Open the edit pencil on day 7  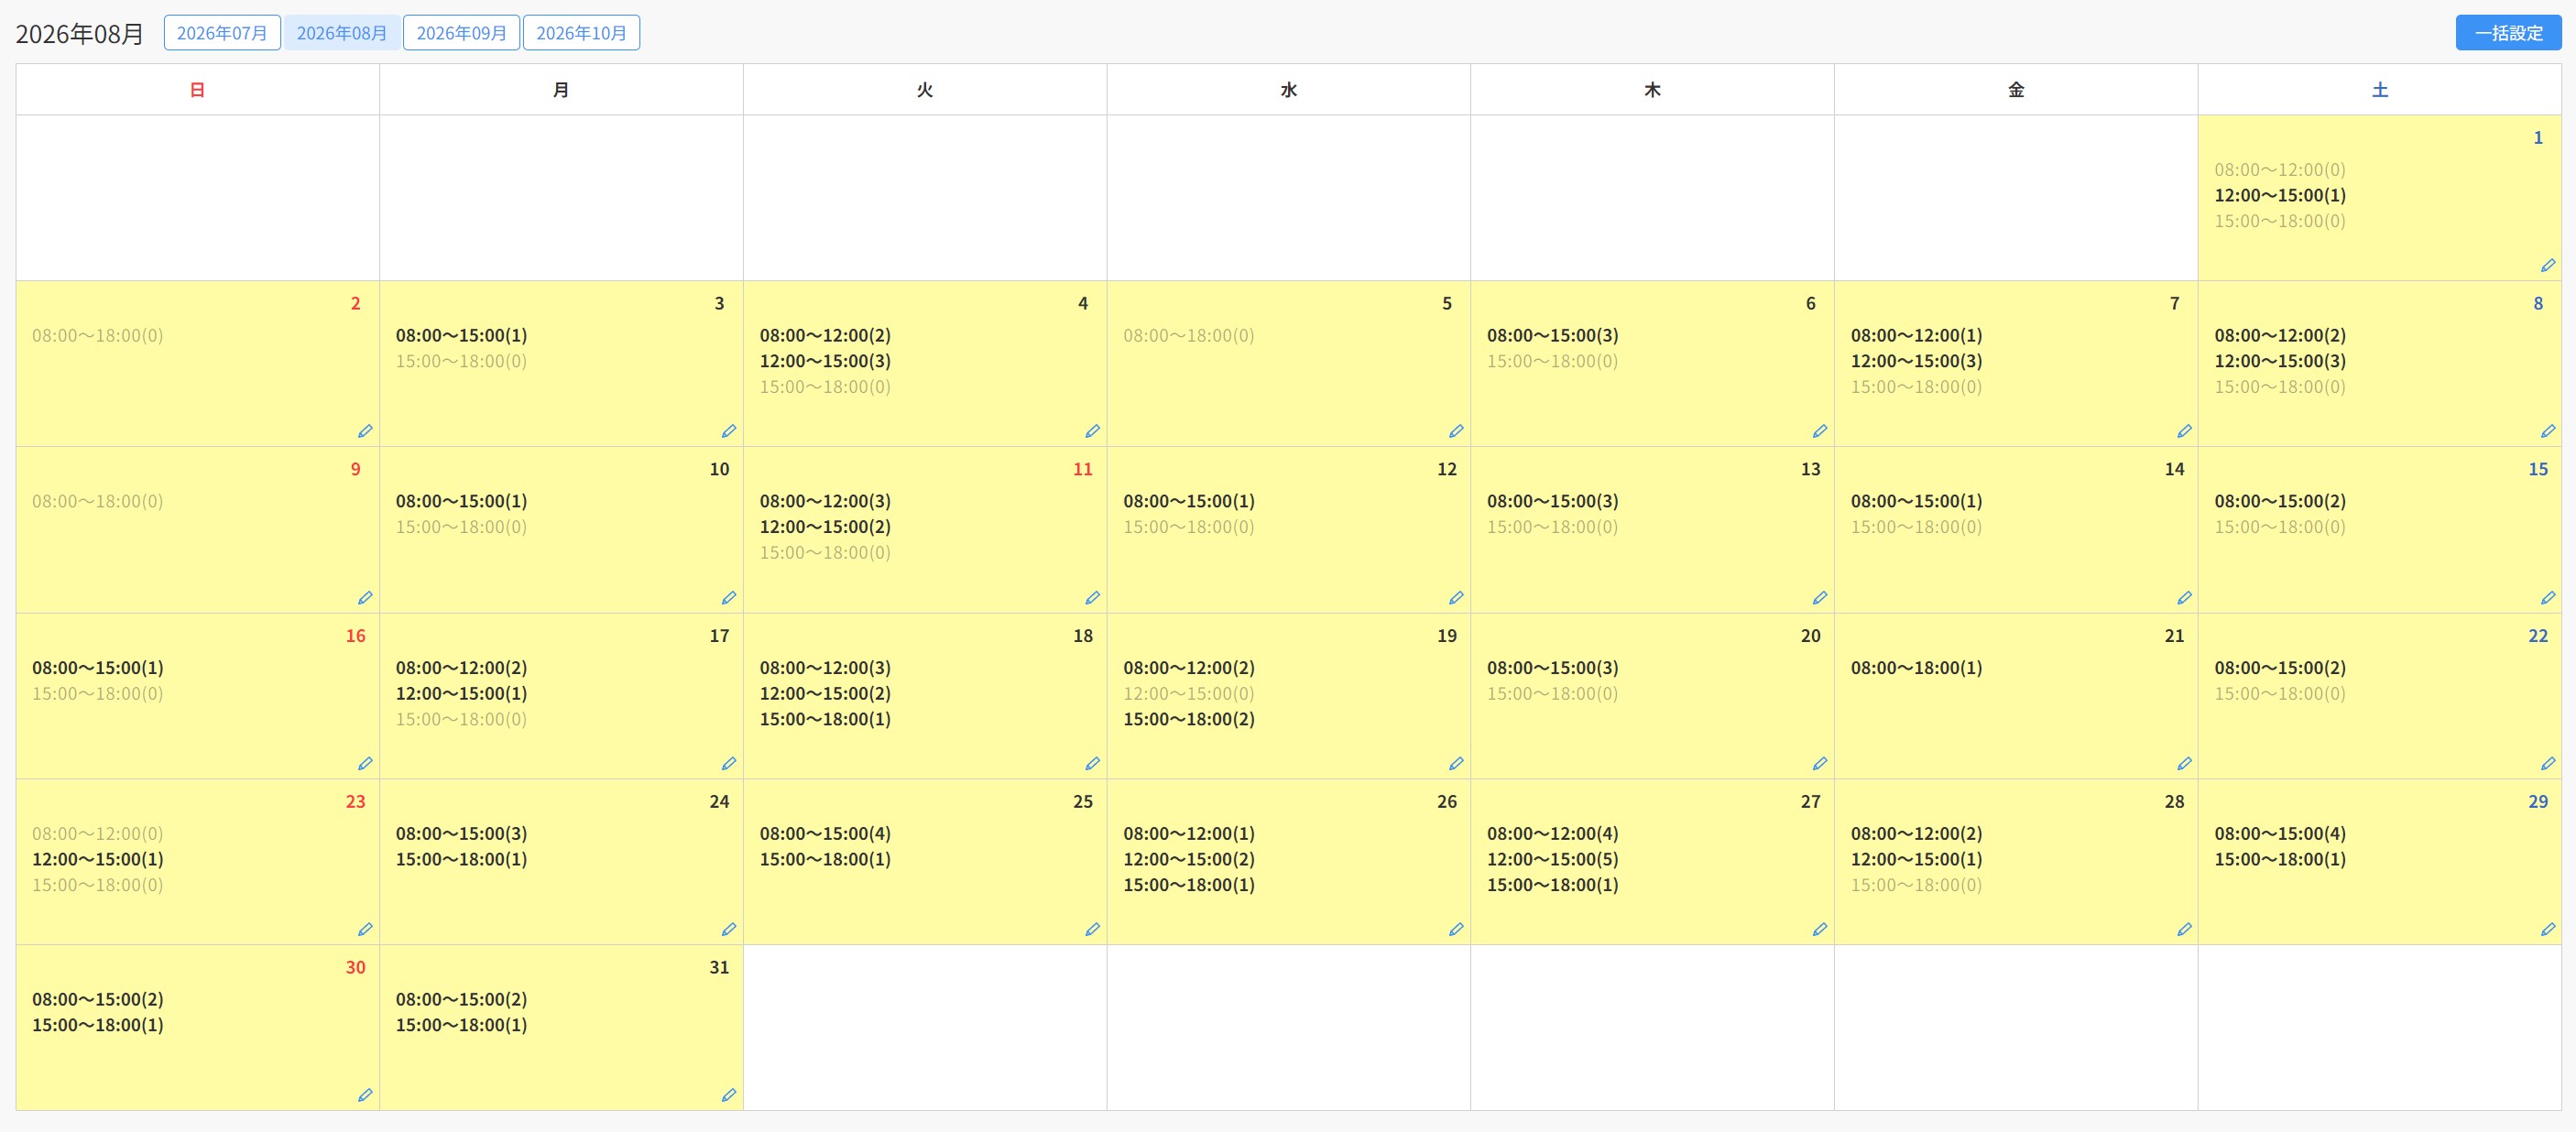[2183, 431]
